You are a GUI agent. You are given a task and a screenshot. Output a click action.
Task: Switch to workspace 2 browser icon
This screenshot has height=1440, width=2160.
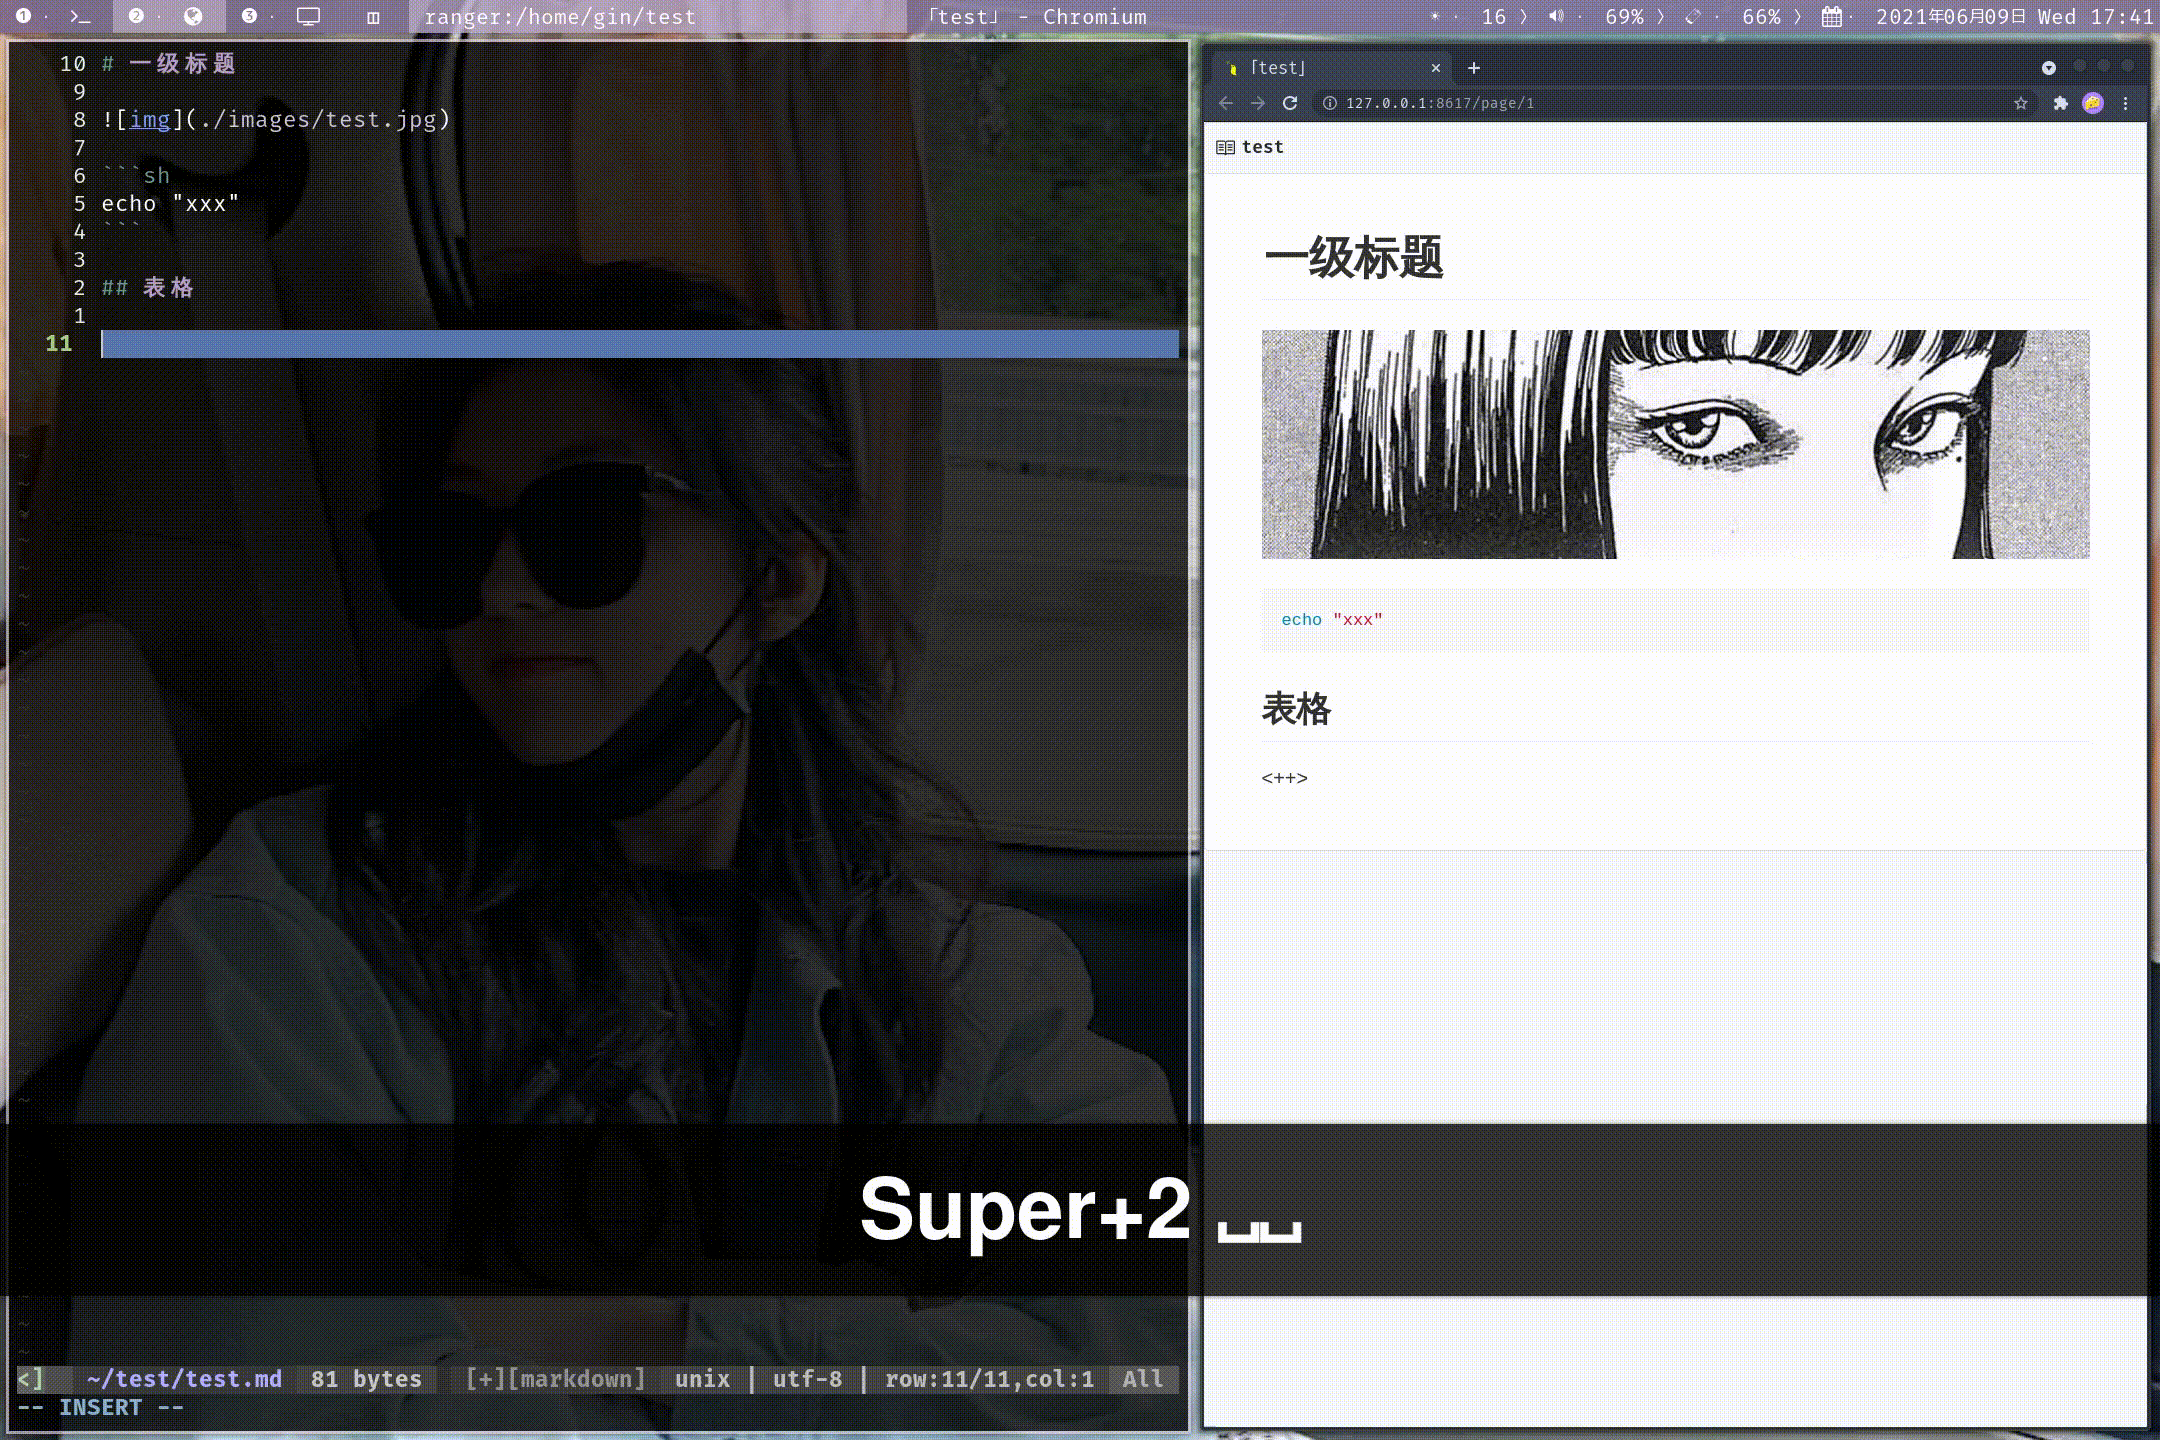coord(193,16)
